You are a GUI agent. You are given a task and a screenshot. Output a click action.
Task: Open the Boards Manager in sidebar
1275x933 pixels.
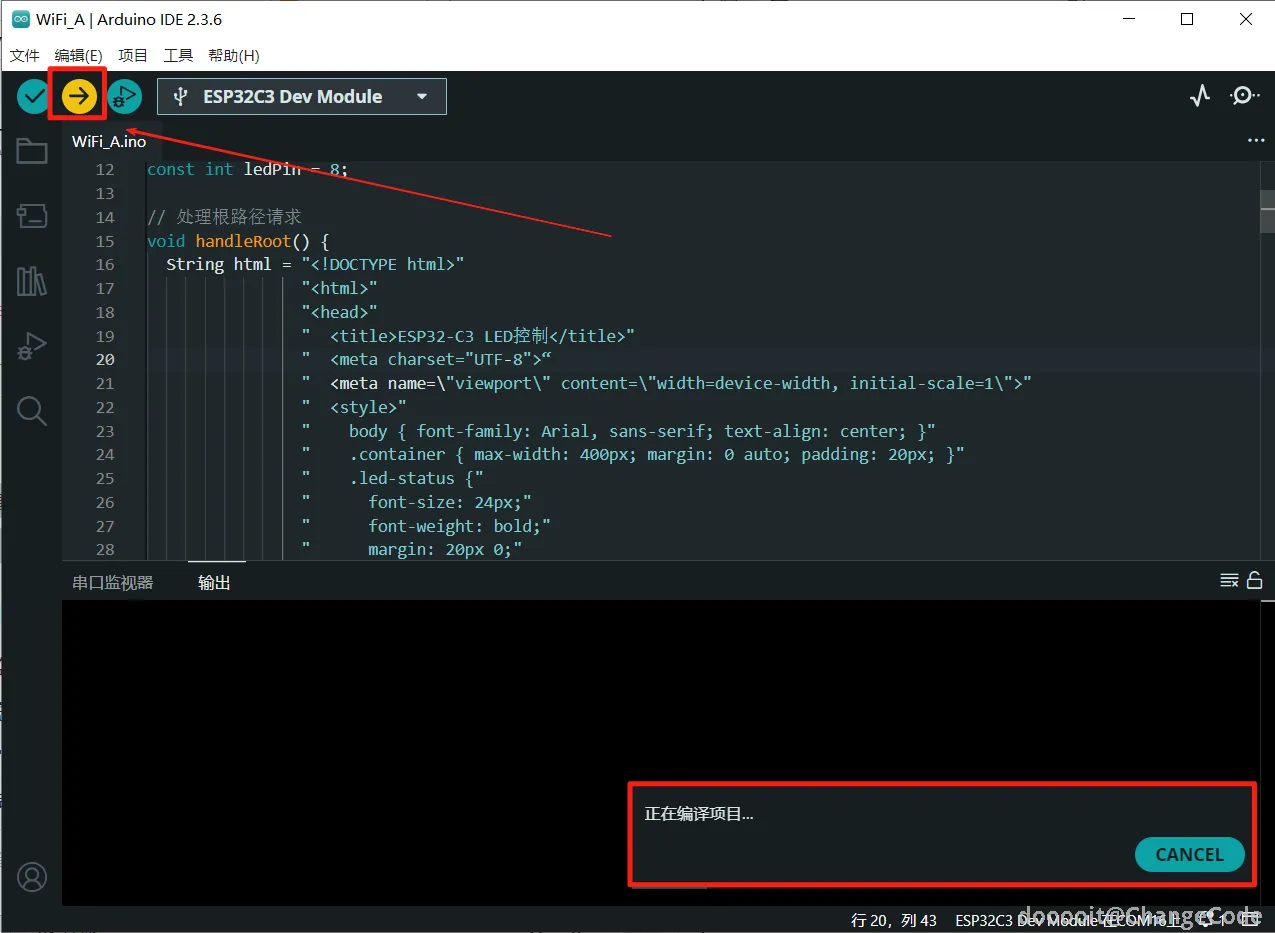pyautogui.click(x=32, y=215)
